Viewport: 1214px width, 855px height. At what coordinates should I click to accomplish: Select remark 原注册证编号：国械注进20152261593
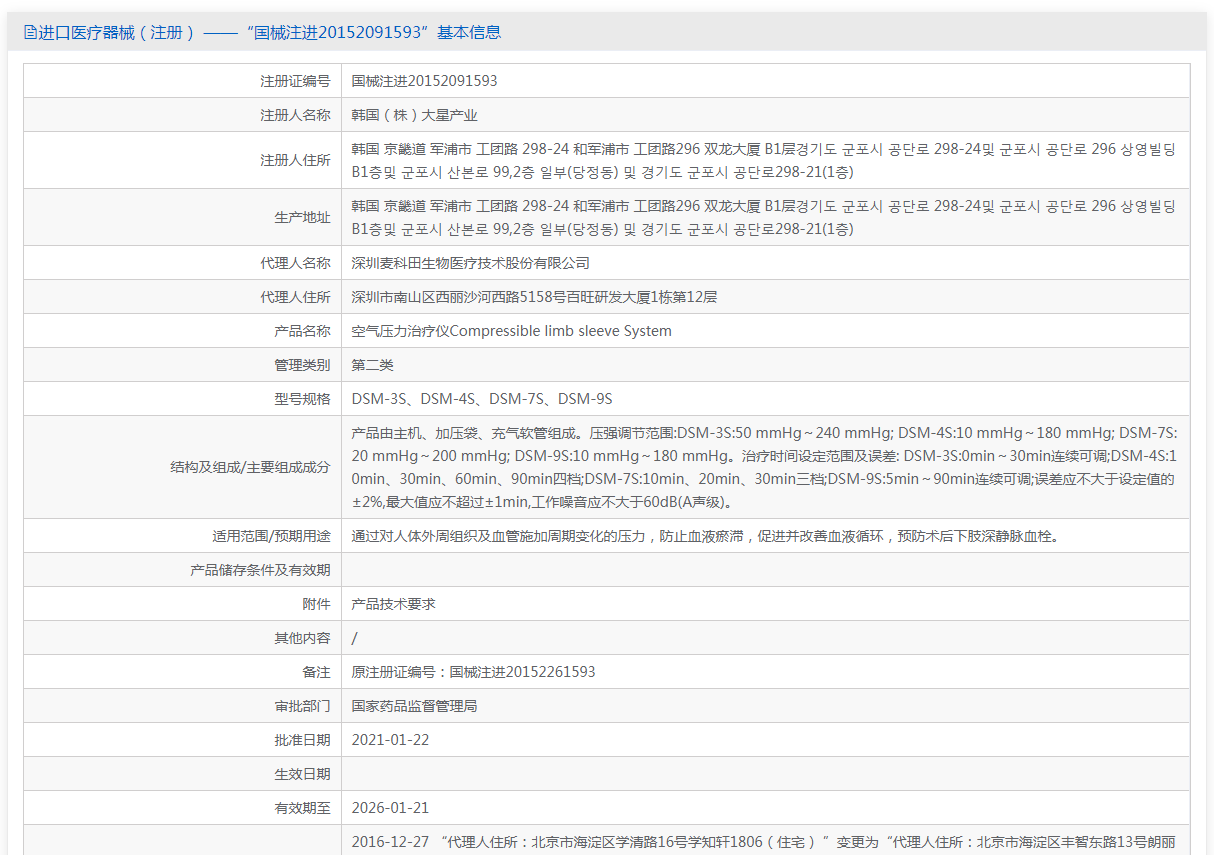(473, 672)
